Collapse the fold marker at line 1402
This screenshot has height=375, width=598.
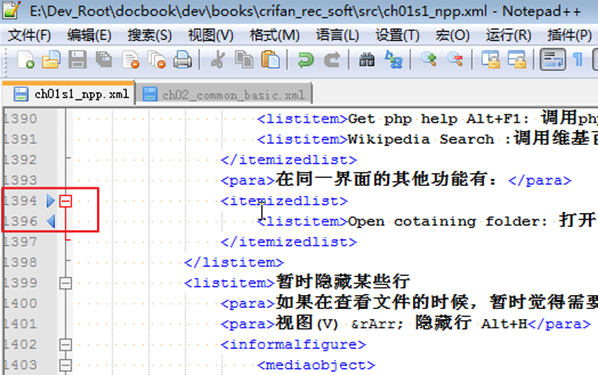66,345
